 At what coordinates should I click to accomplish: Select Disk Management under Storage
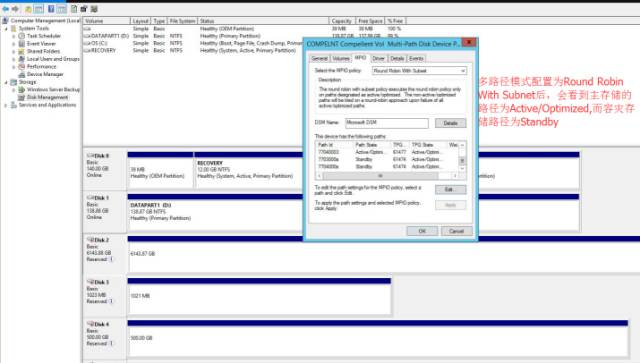coord(47,97)
